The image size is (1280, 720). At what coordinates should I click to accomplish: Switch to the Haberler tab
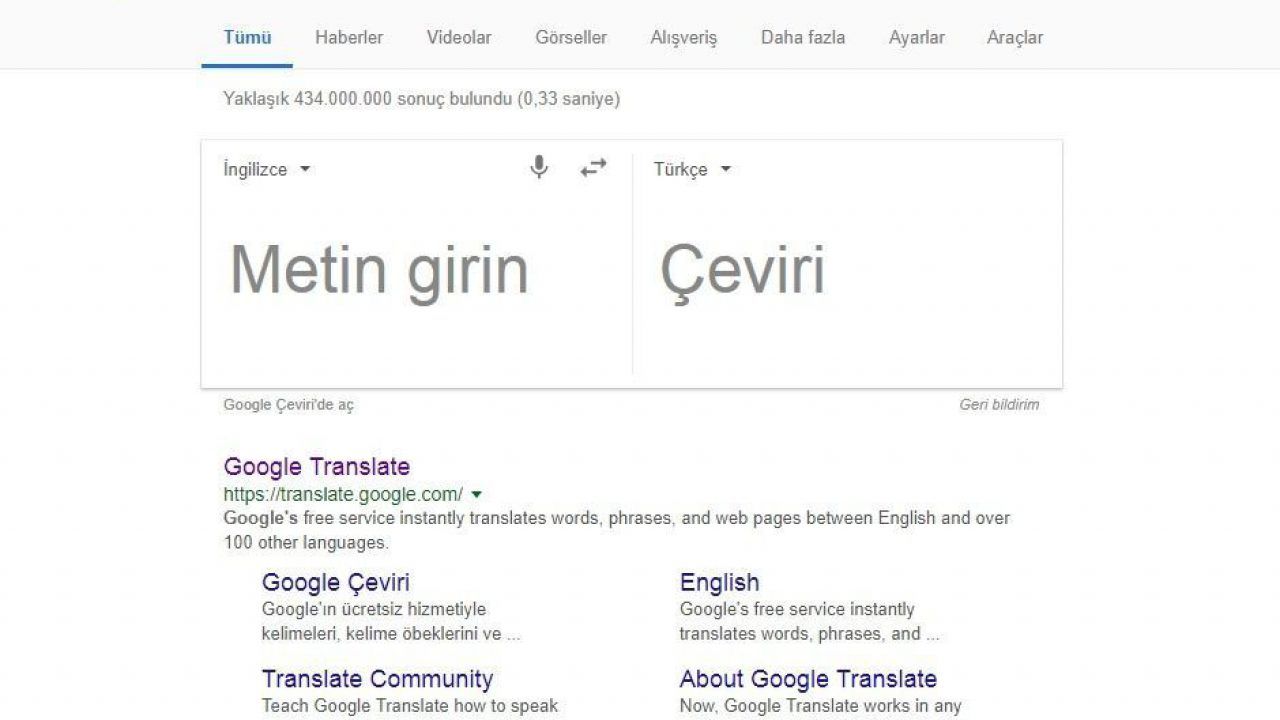[349, 37]
